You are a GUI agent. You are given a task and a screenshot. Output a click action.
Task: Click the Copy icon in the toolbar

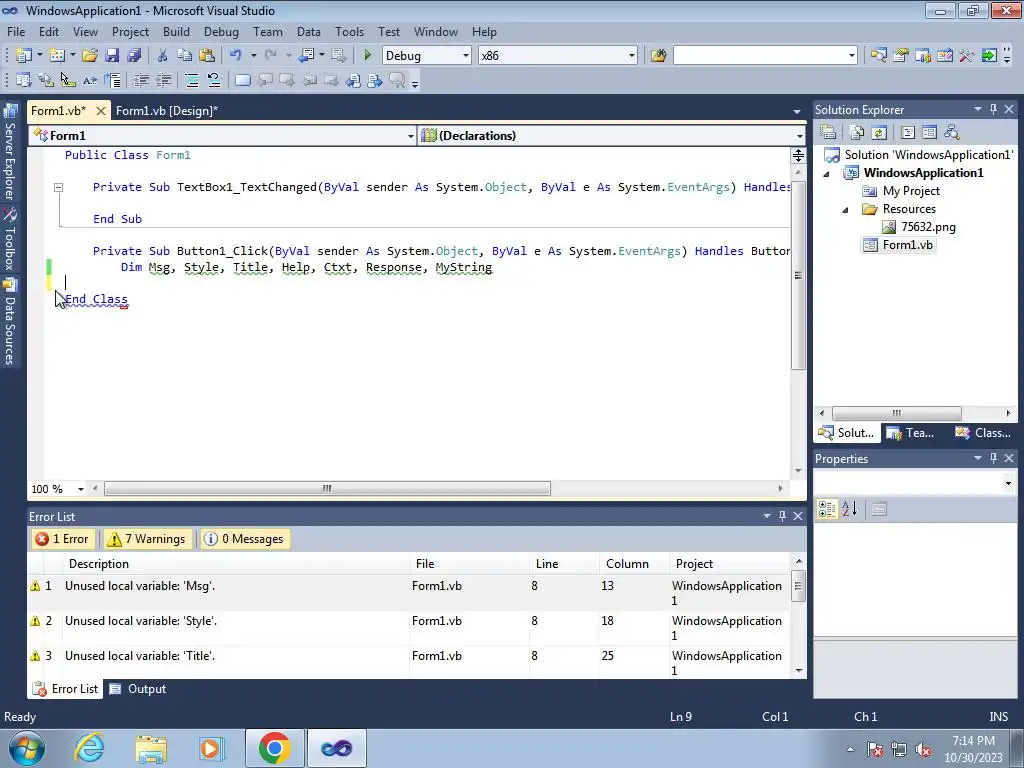point(185,56)
